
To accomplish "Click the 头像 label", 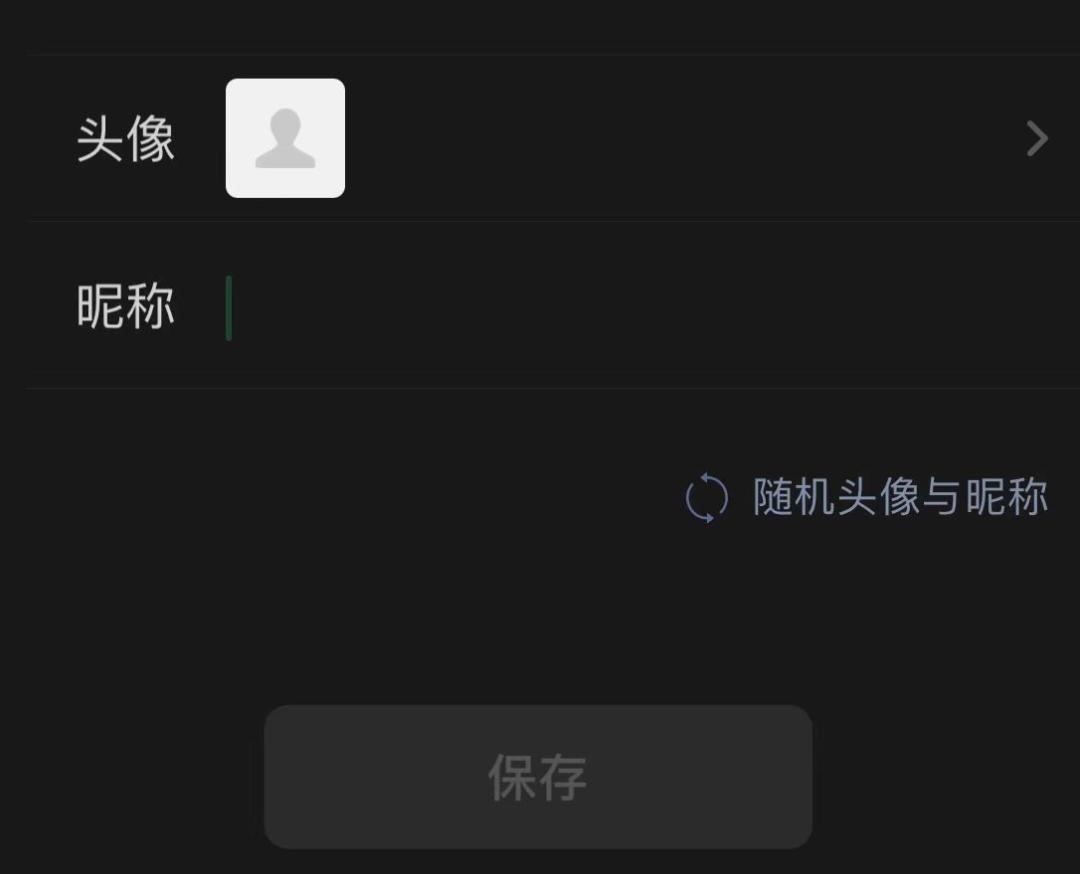I will [125, 139].
